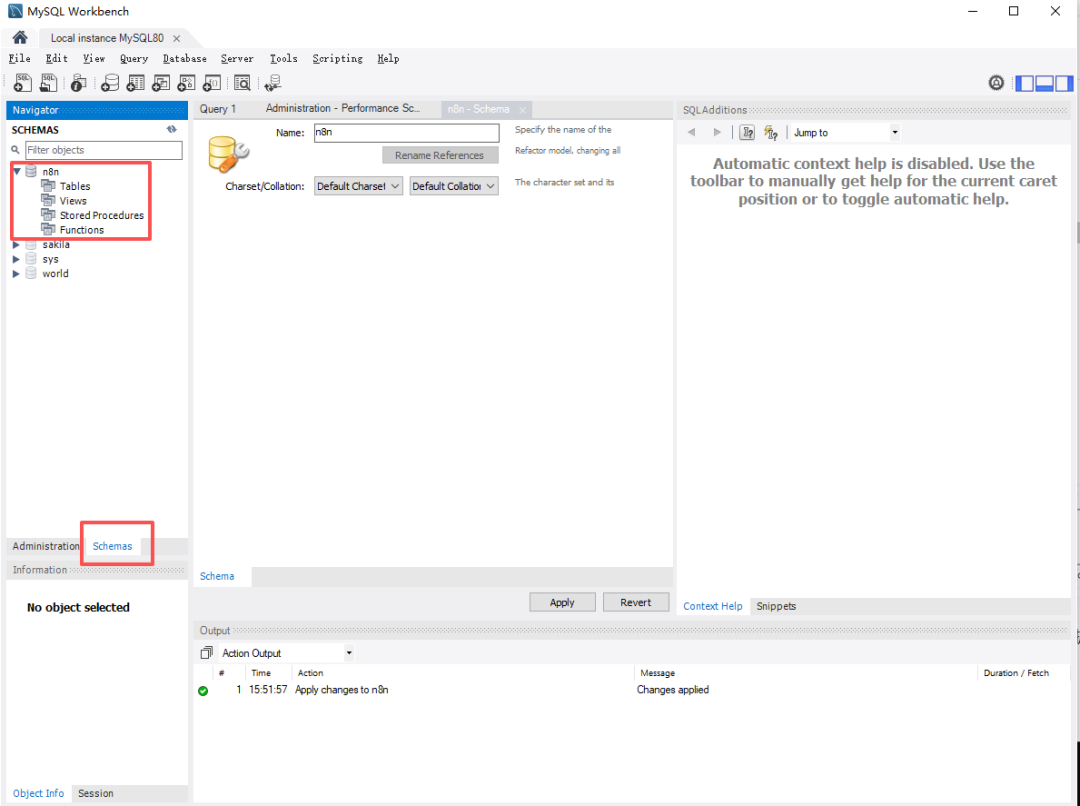Open the Server menu
The height and width of the screenshot is (806, 1080).
pos(237,59)
